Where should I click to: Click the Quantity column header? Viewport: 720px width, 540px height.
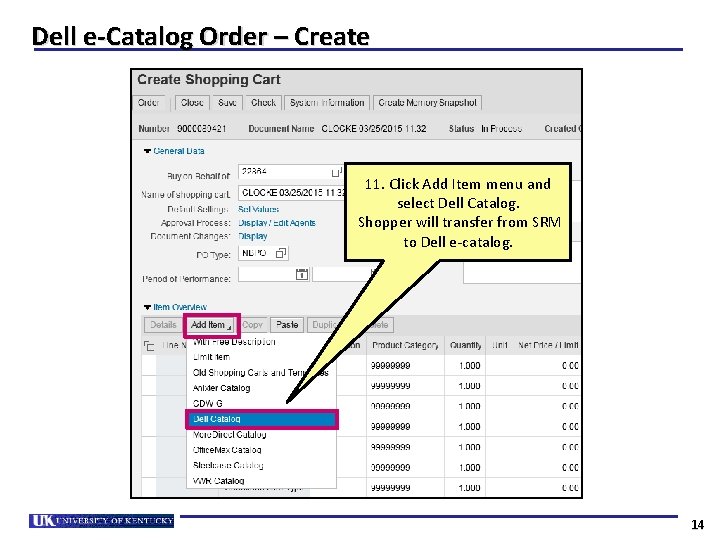click(465, 345)
